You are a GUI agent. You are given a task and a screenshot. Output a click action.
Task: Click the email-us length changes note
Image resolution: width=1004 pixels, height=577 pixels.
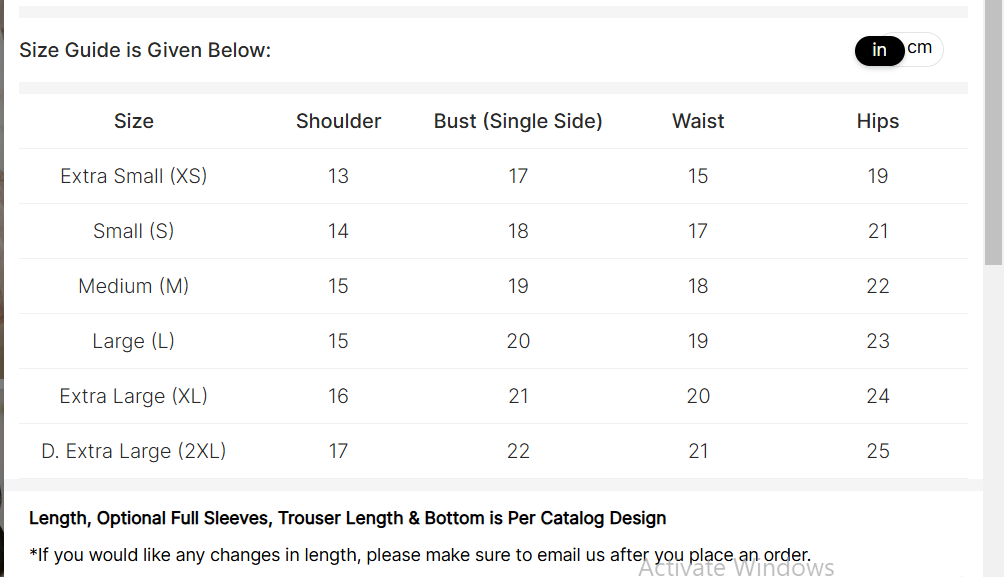[420, 555]
